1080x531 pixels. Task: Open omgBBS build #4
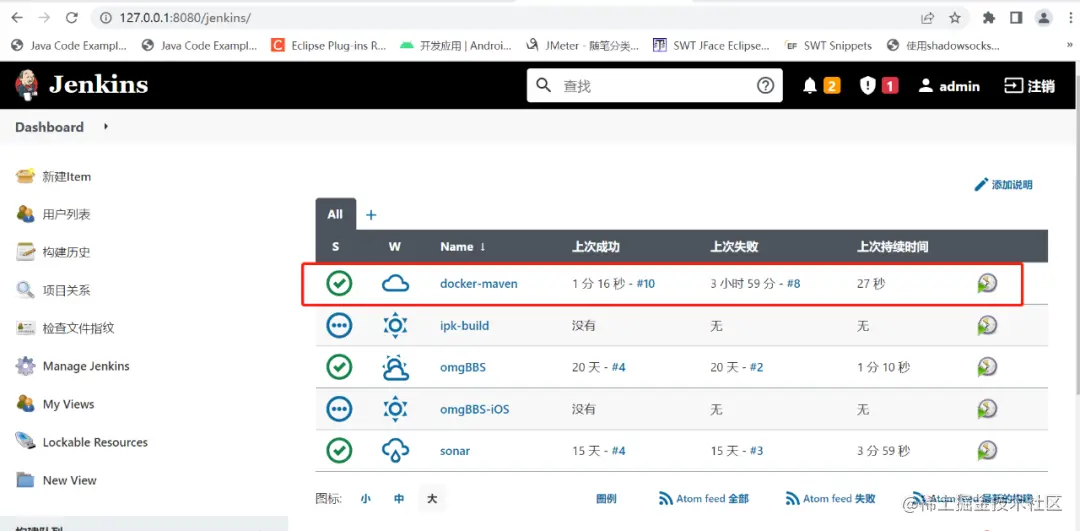618,367
